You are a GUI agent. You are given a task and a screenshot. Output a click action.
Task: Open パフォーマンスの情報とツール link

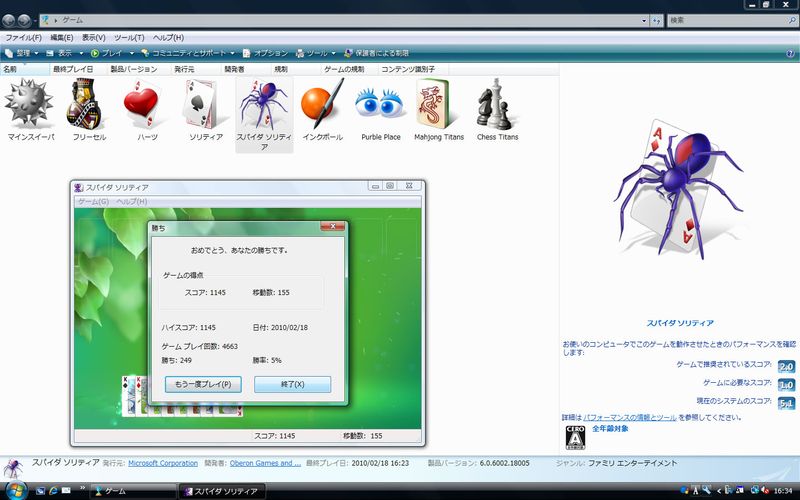630,417
